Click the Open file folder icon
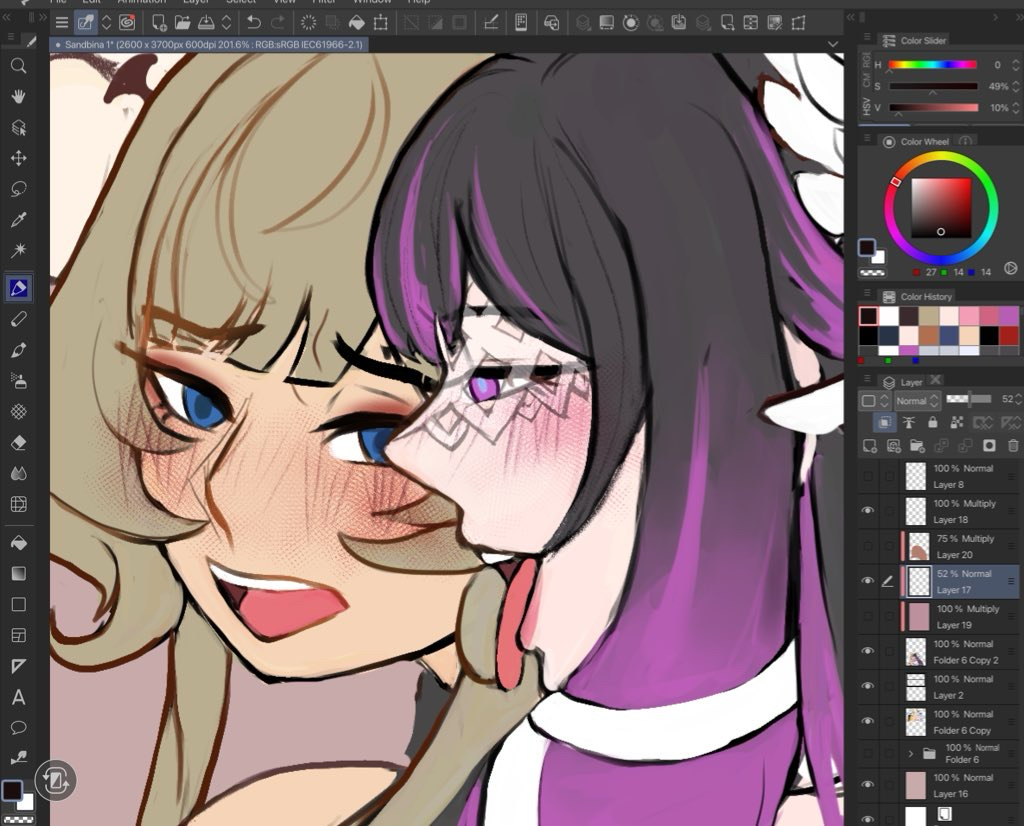The height and width of the screenshot is (826, 1024). (x=183, y=22)
